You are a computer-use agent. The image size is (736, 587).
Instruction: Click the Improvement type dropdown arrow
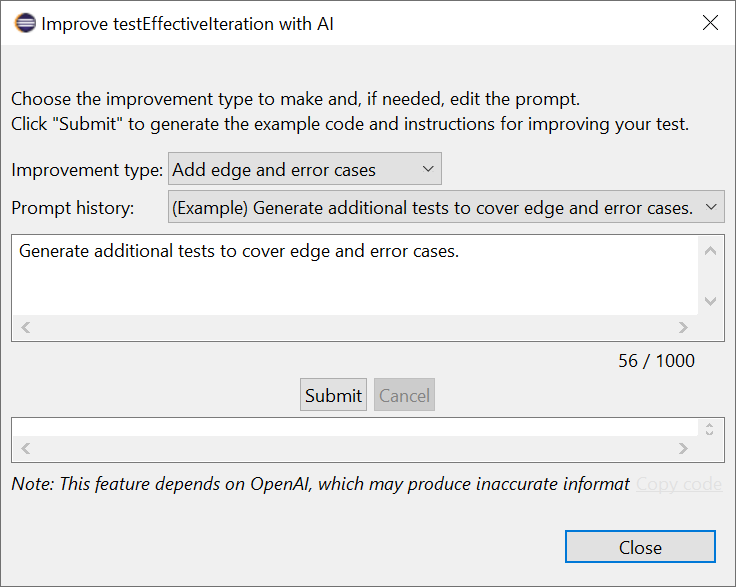click(428, 169)
